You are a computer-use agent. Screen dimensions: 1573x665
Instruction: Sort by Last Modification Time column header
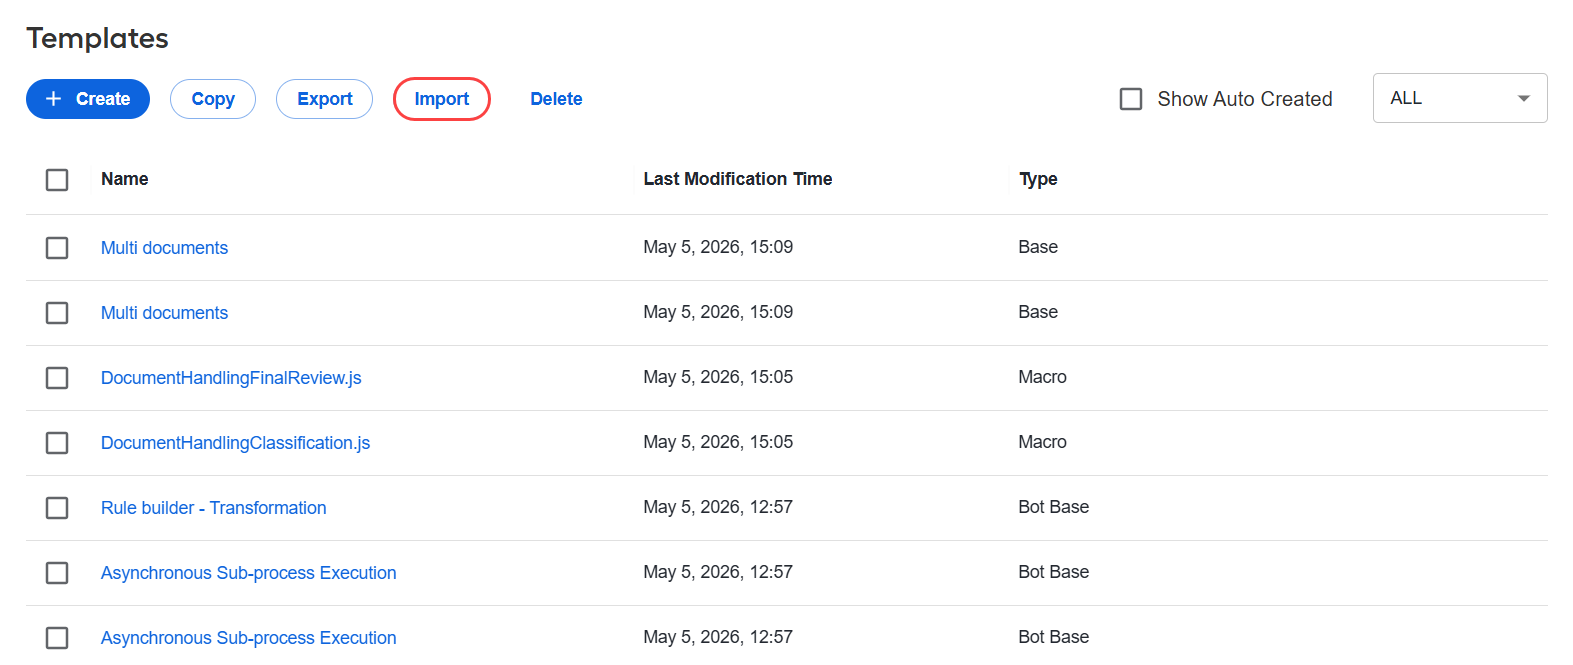coord(737,179)
